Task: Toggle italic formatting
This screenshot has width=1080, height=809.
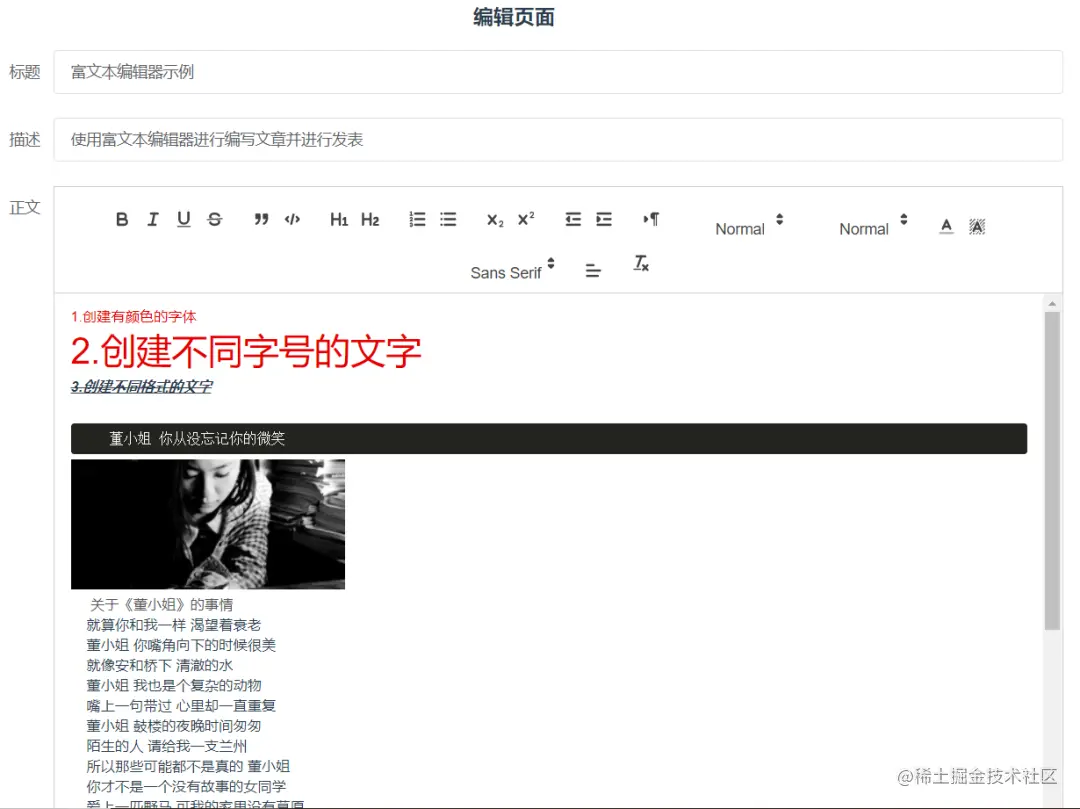Action: tap(153, 220)
